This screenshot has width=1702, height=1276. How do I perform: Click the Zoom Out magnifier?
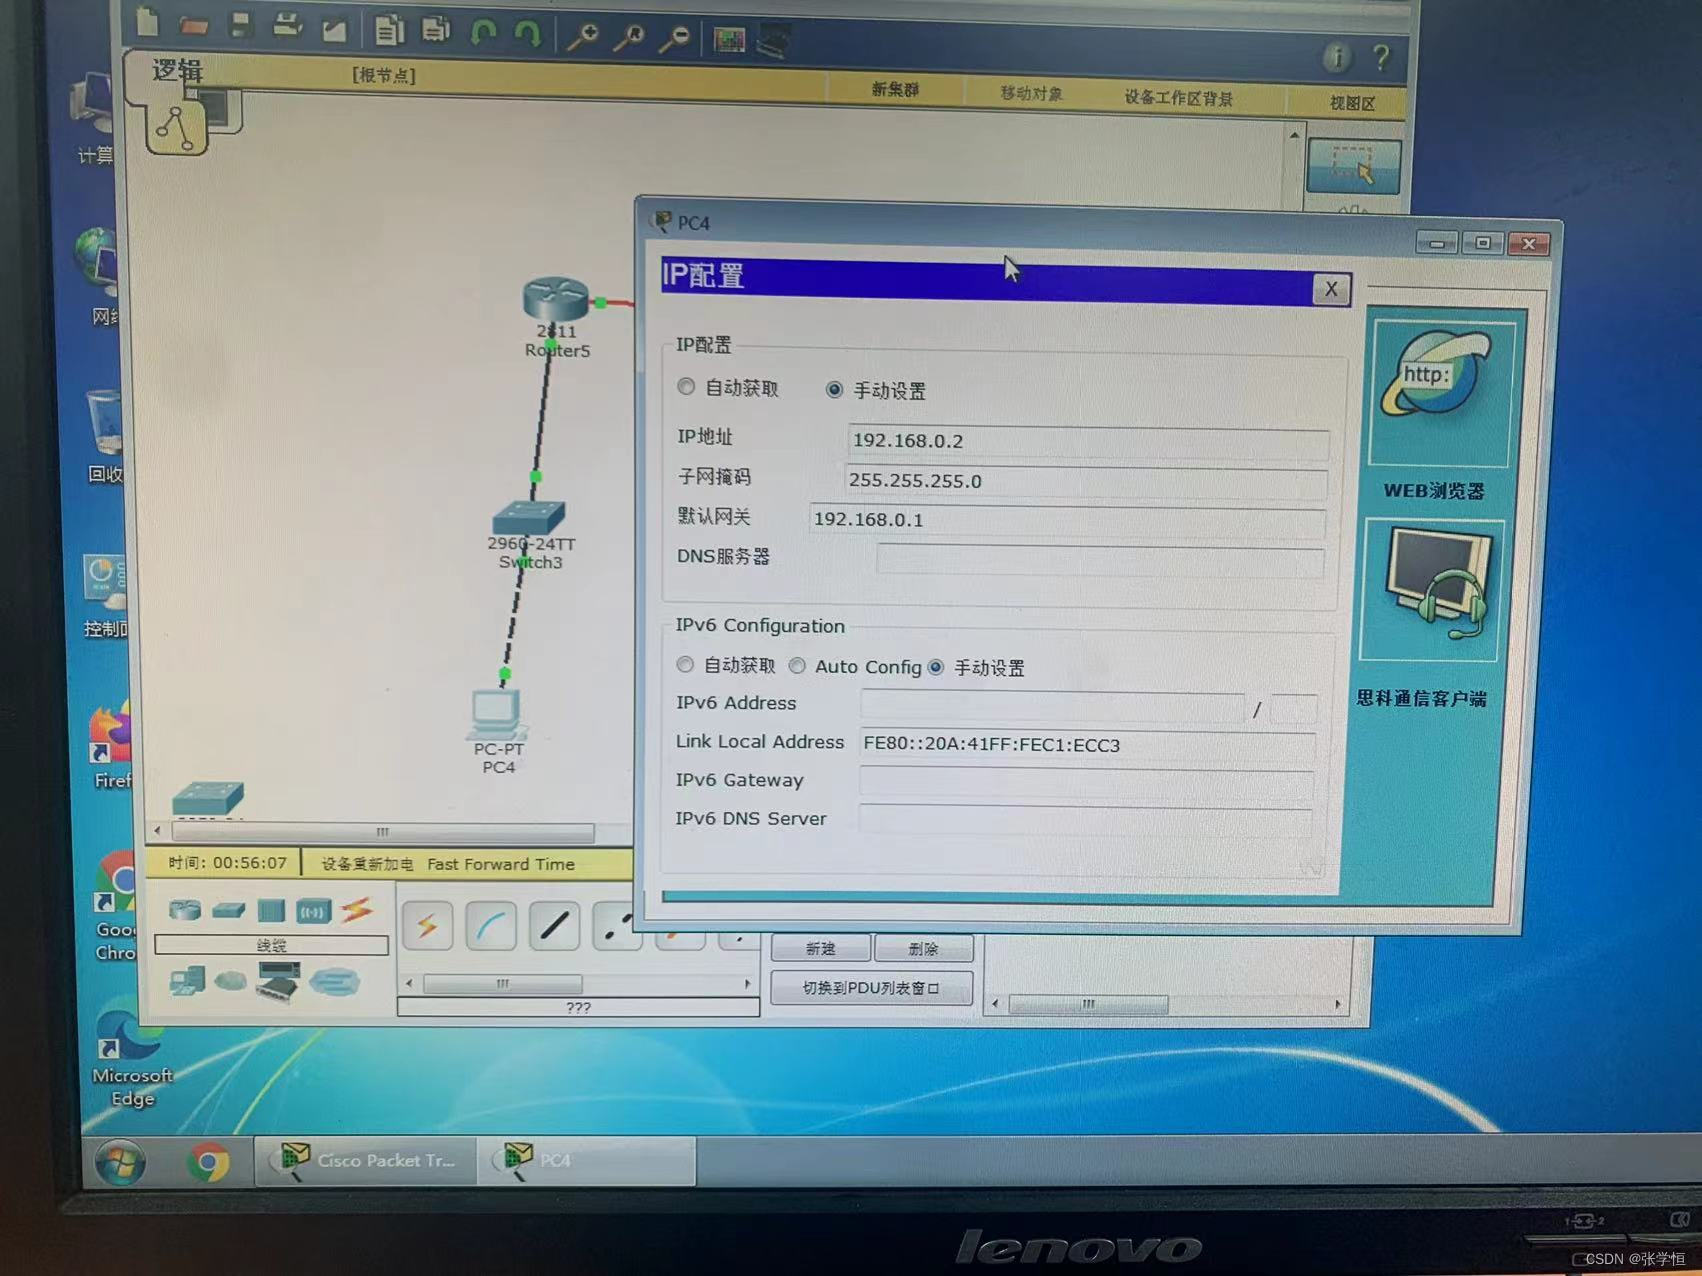675,39
